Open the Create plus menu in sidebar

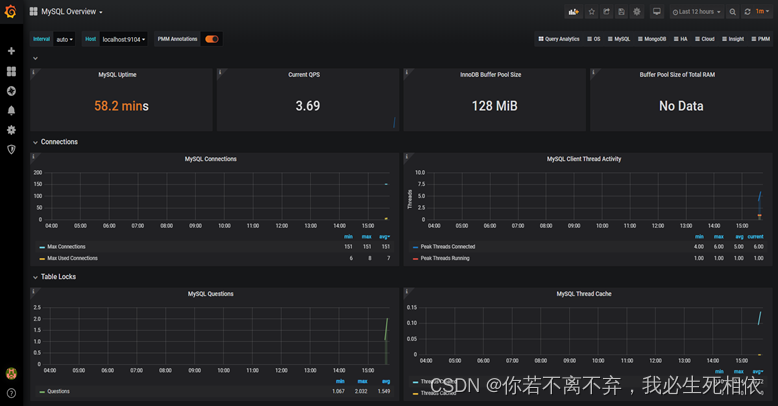pos(11,51)
